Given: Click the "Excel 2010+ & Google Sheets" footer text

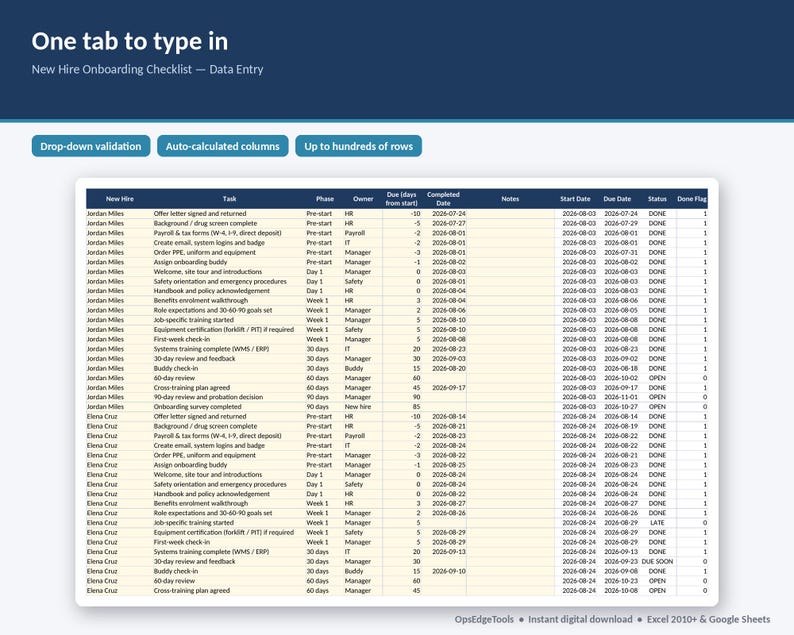Looking at the screenshot, I should click(x=708, y=619).
